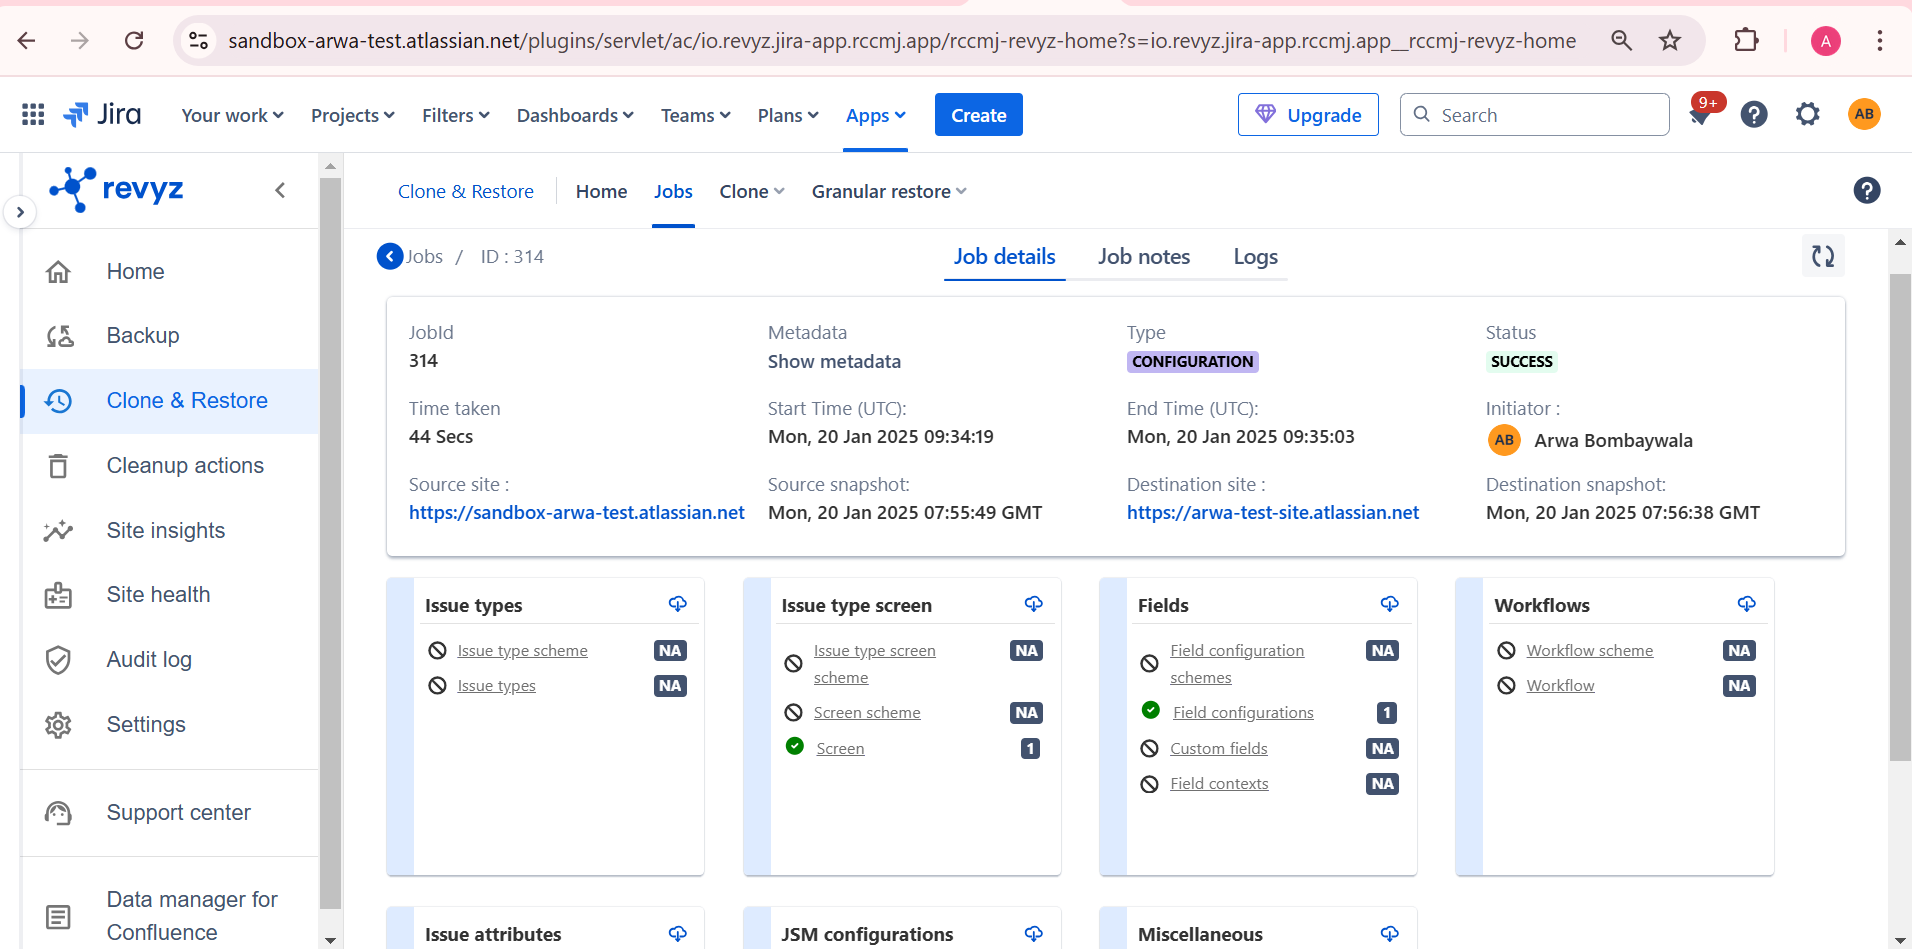Click the revyz help question mark icon
The image size is (1912, 949).
tap(1866, 191)
